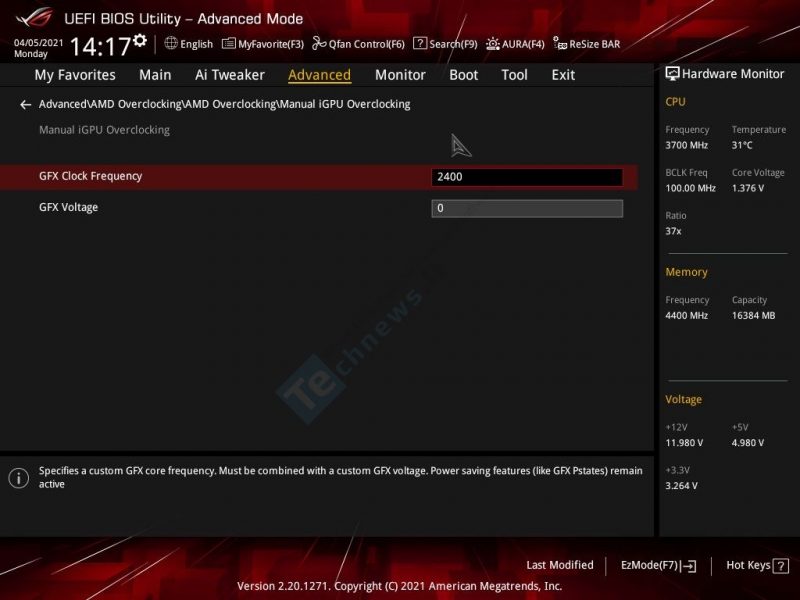
Task: Select the GFX Voltage value field
Action: pyautogui.click(x=527, y=208)
